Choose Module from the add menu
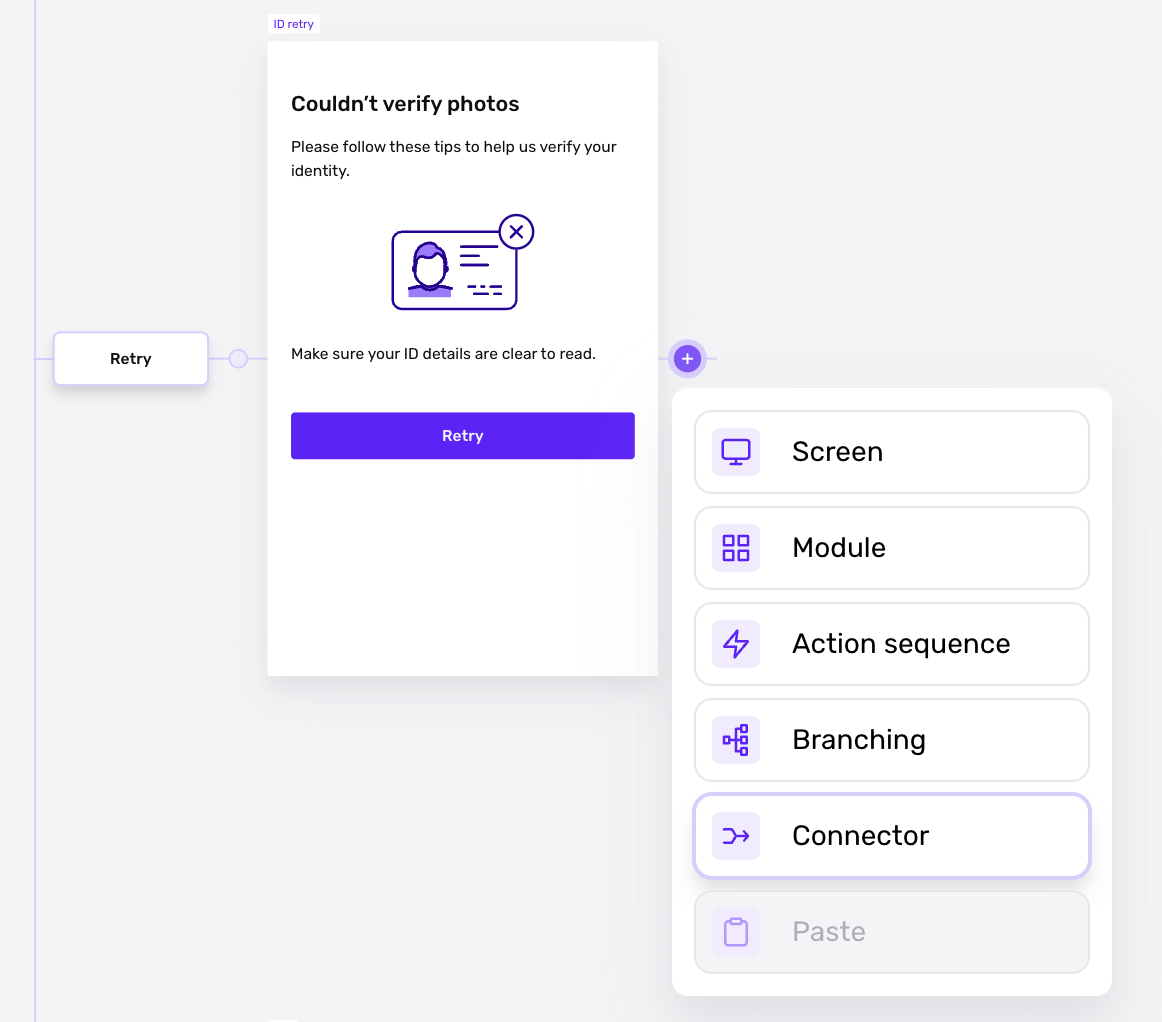 click(x=892, y=548)
